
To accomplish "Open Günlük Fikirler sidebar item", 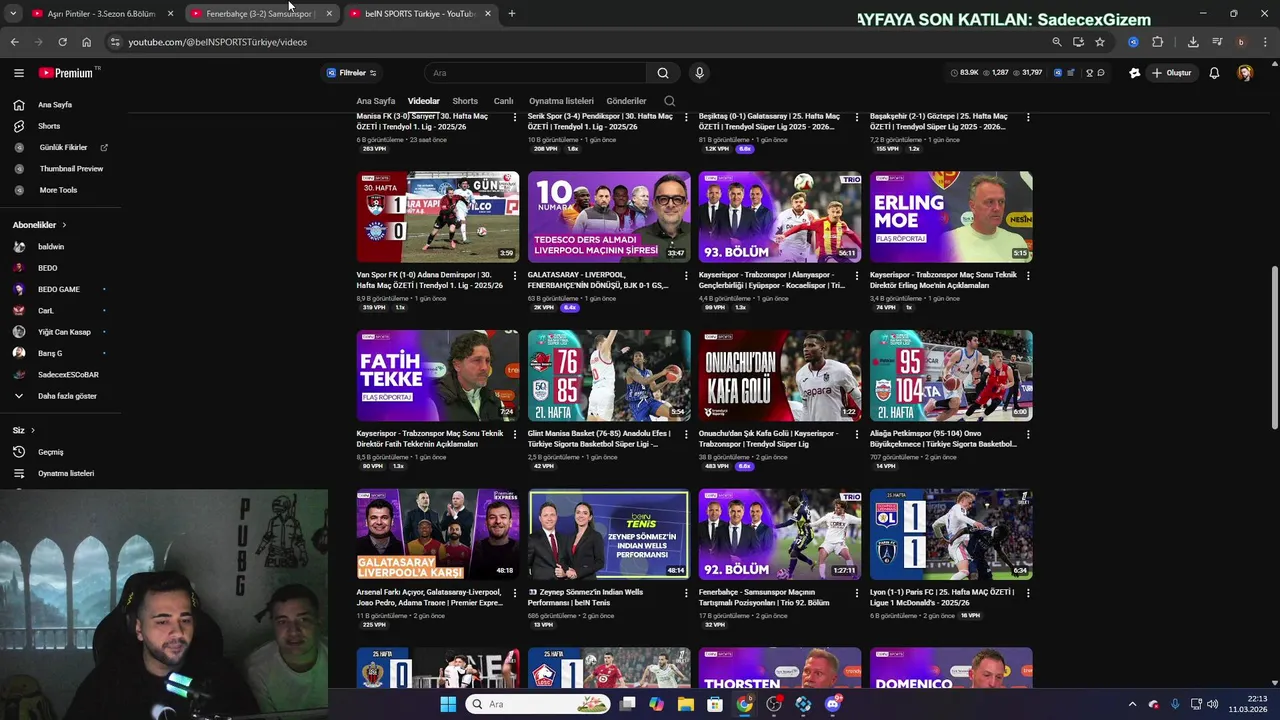I will (62, 148).
